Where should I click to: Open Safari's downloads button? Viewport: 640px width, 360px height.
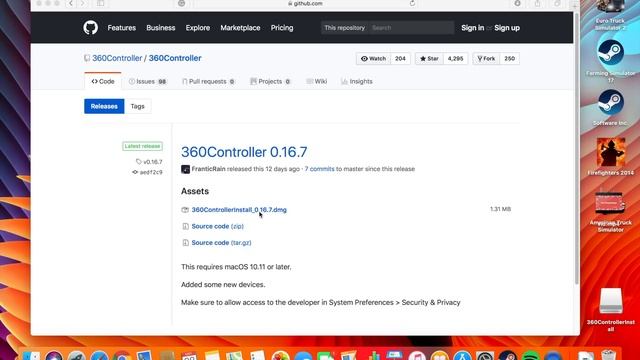click(x=518, y=3)
